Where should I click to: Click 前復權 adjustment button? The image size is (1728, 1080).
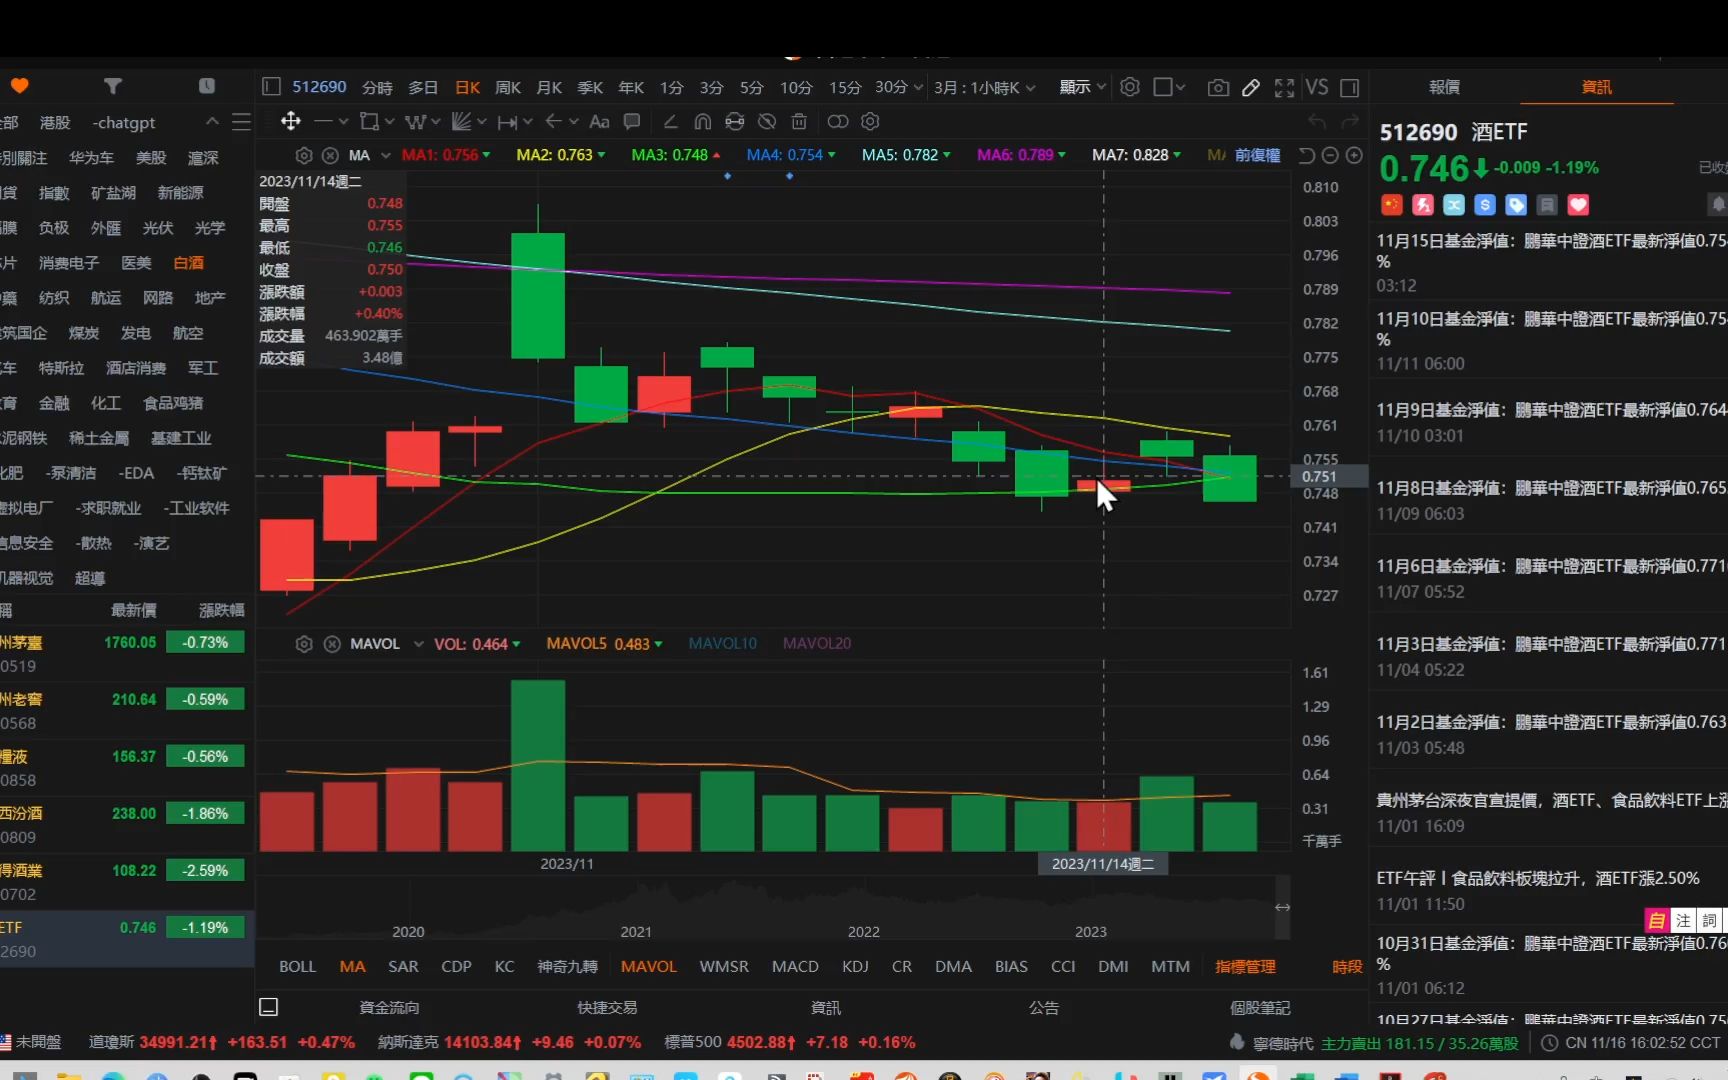click(x=1257, y=155)
